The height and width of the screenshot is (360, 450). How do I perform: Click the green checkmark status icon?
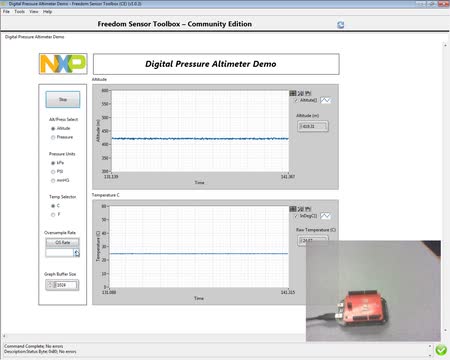(441, 350)
